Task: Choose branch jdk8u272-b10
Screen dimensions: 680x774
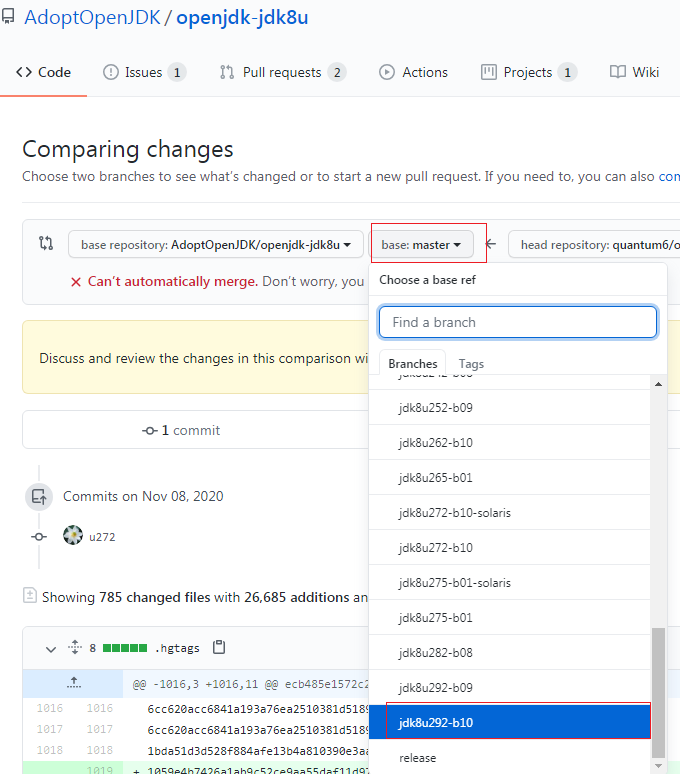Action: (509, 547)
